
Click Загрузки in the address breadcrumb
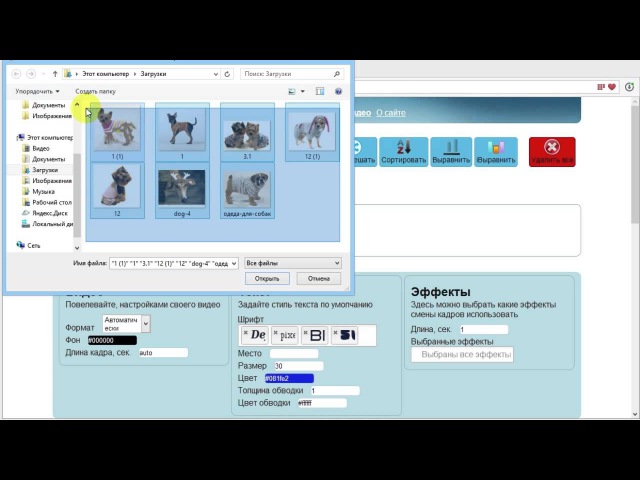pyautogui.click(x=153, y=74)
